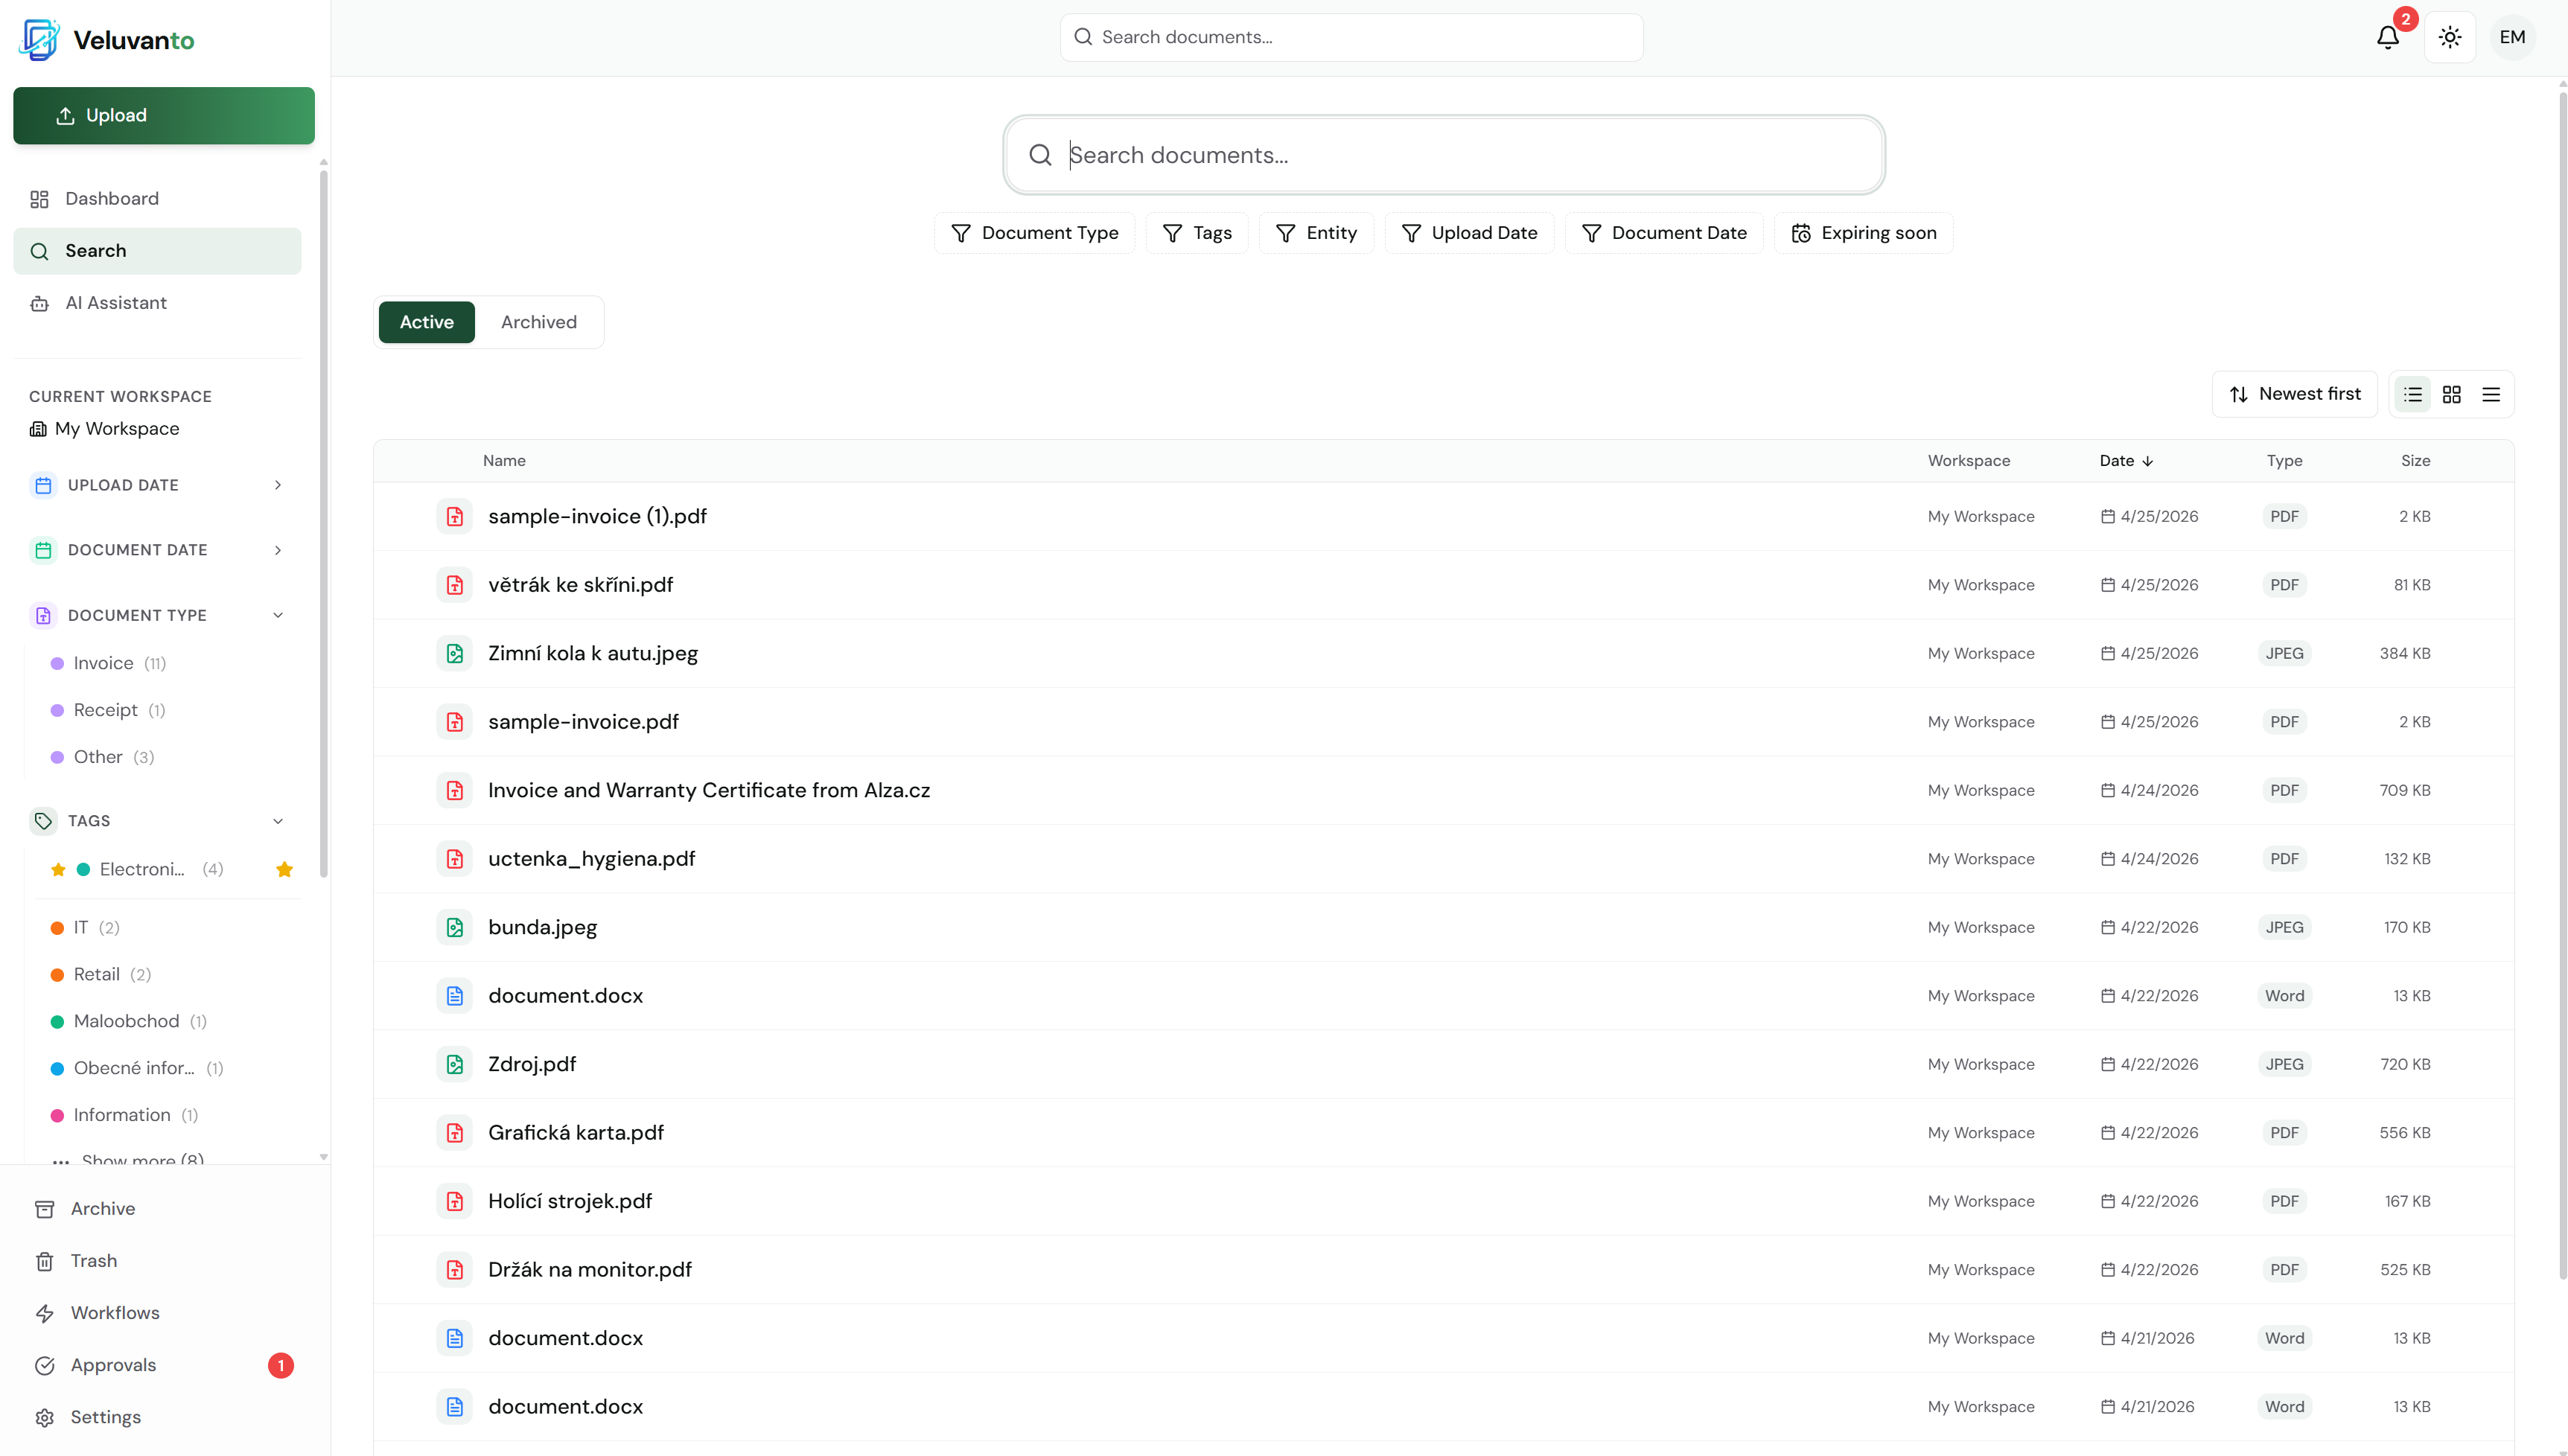Click file icon of Alza.cz Invoice and Warranty

[455, 791]
